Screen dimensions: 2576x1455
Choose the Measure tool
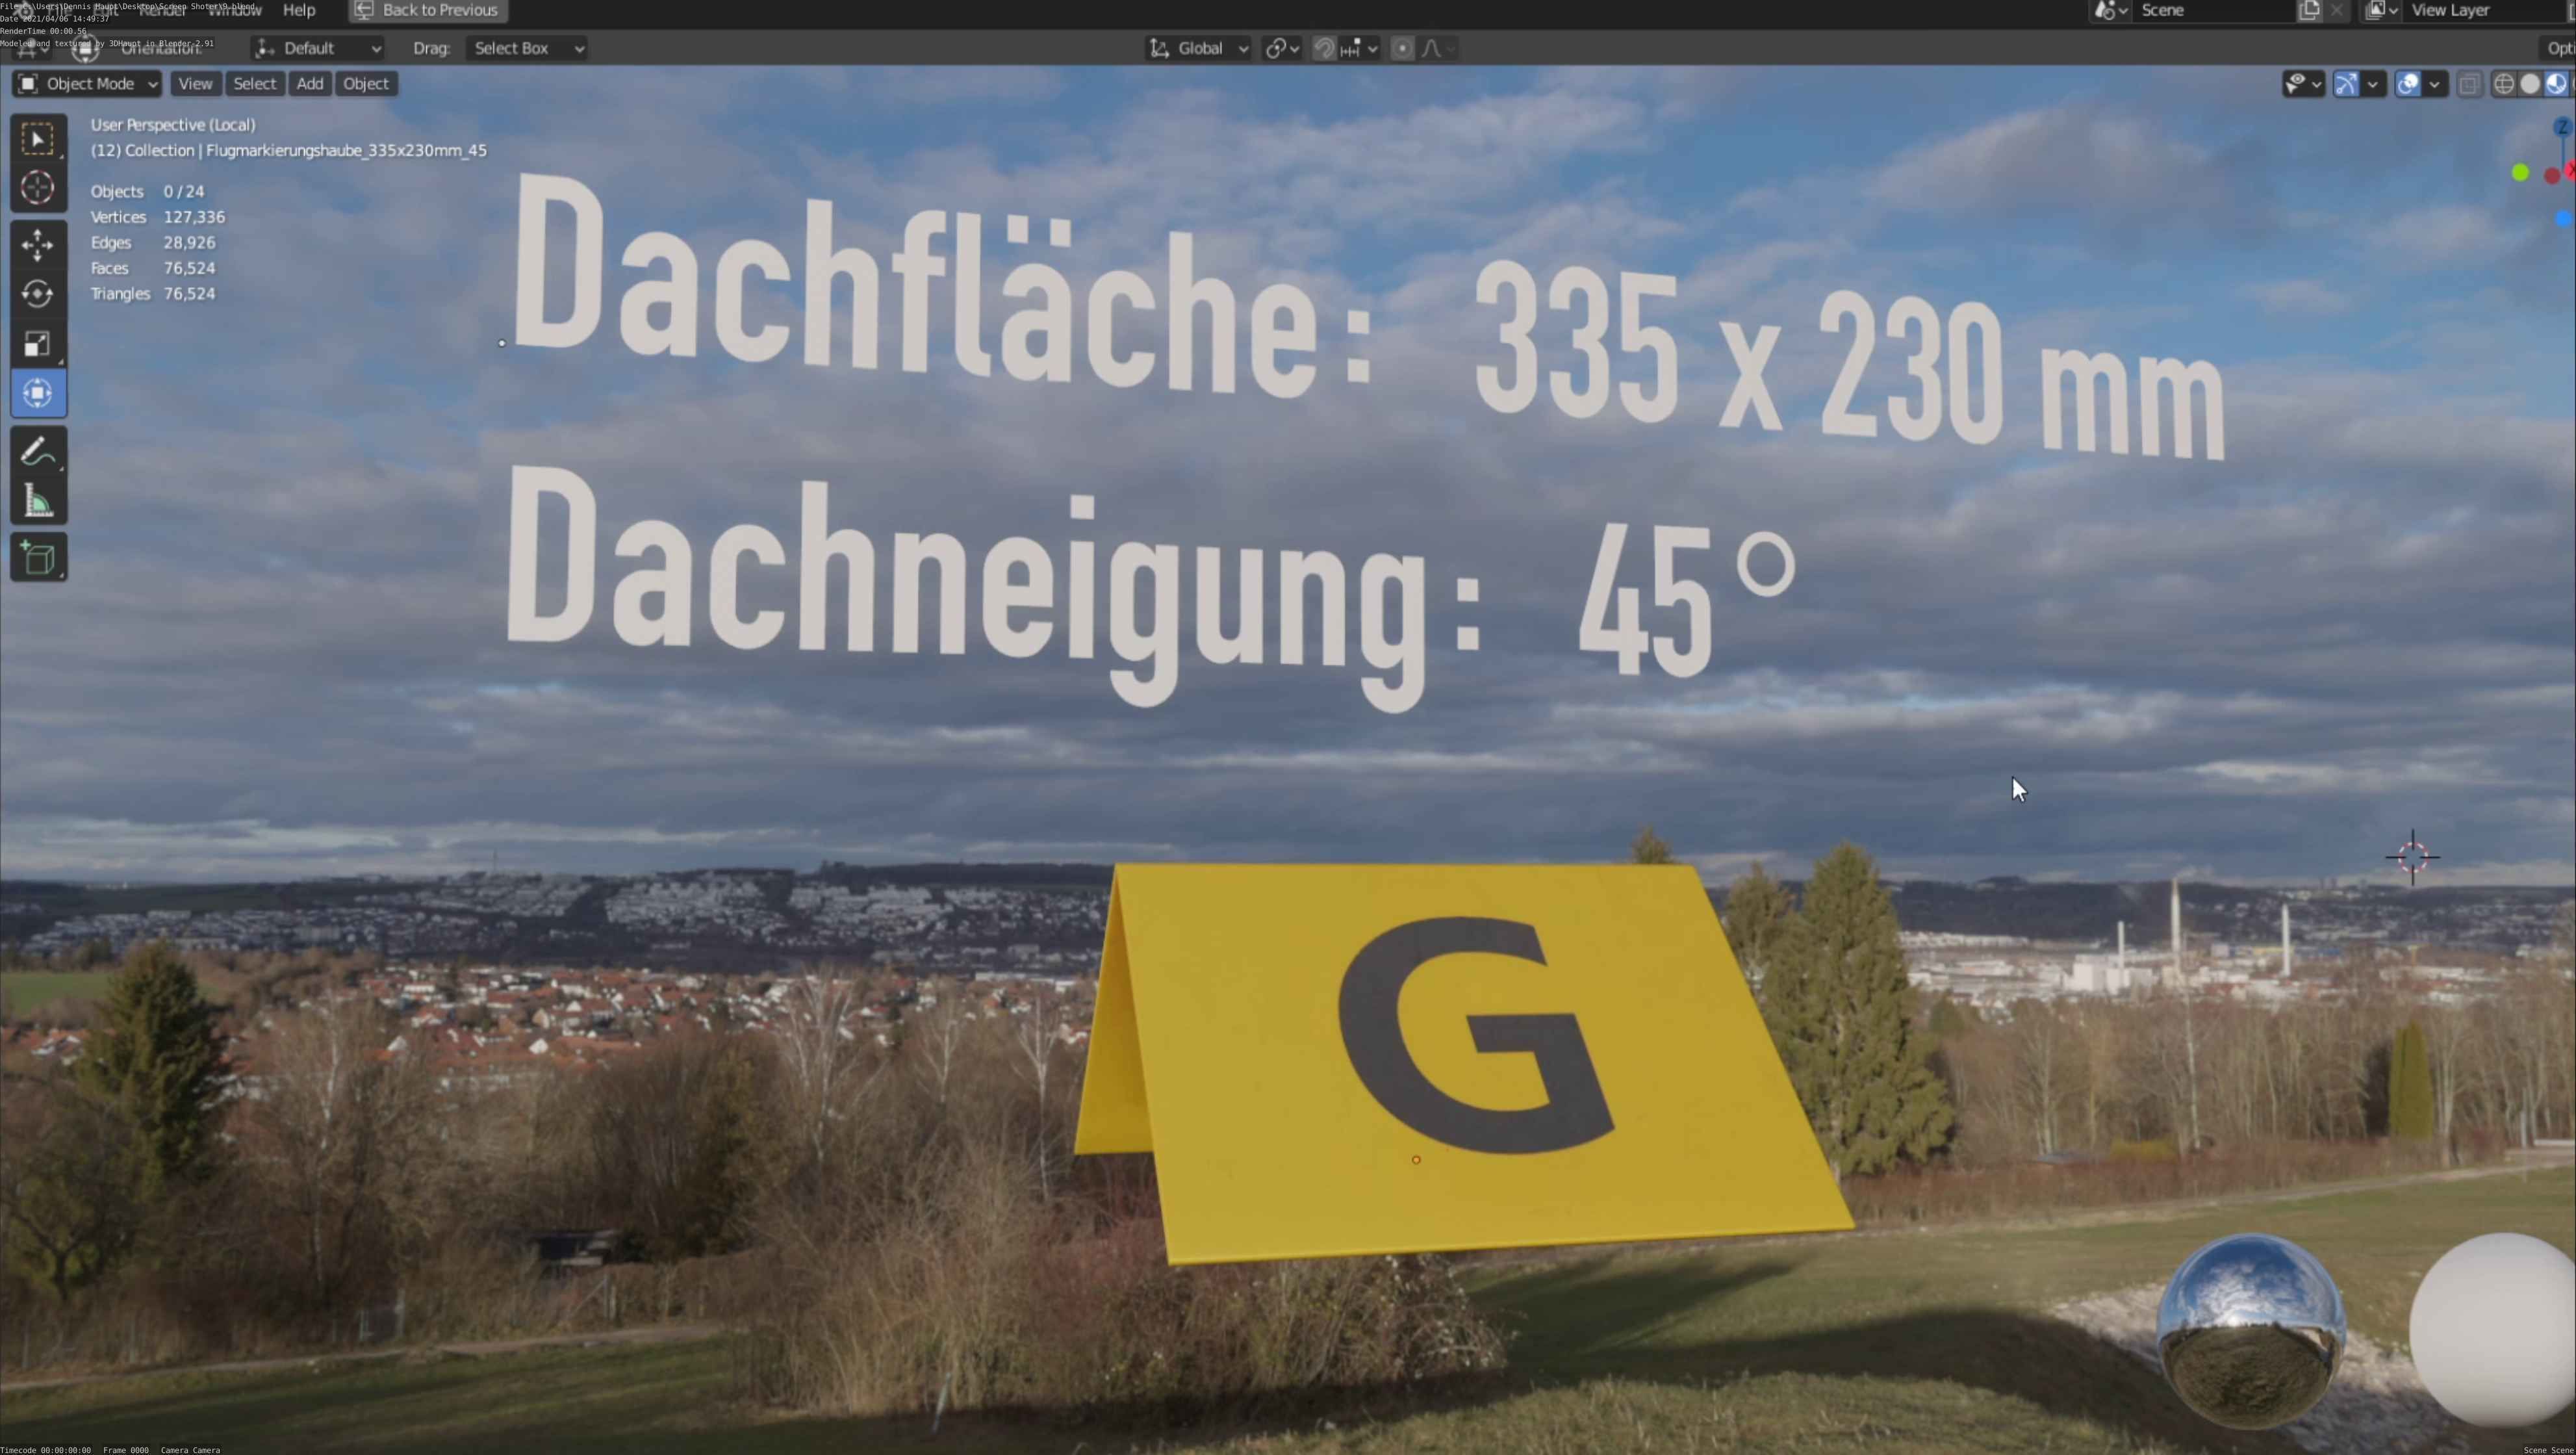coord(38,502)
